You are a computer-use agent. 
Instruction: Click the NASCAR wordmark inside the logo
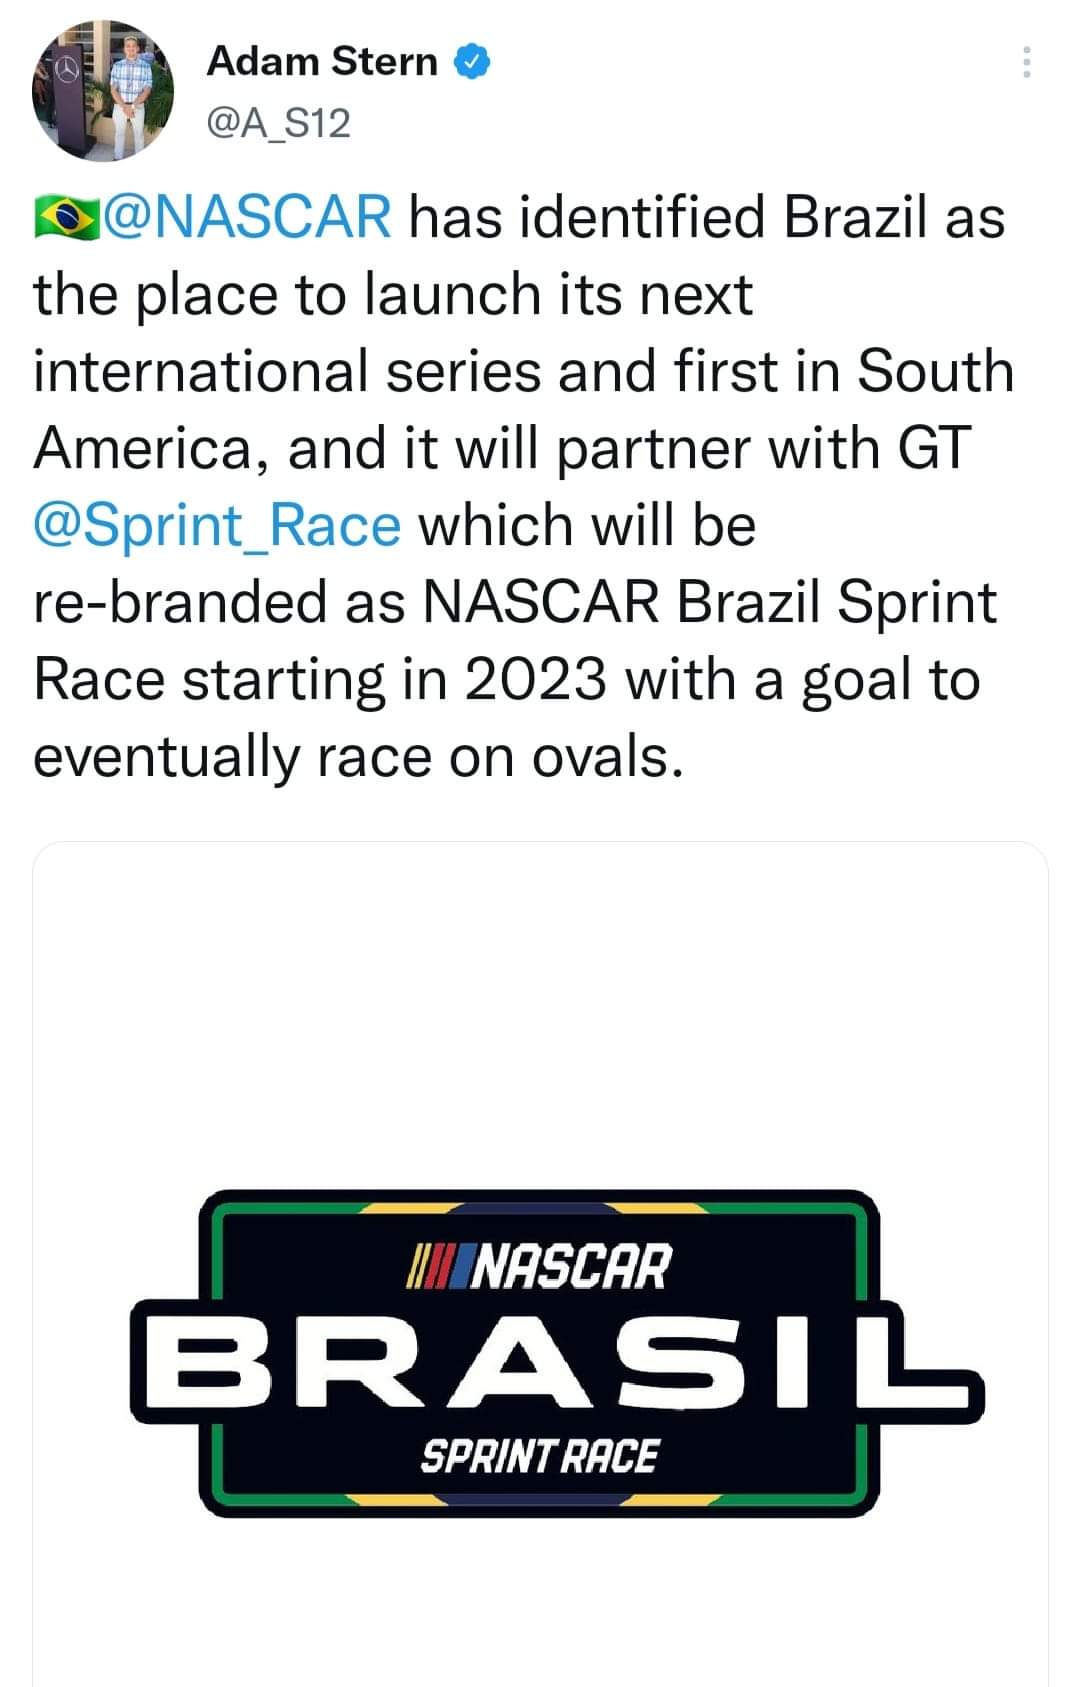571,1266
